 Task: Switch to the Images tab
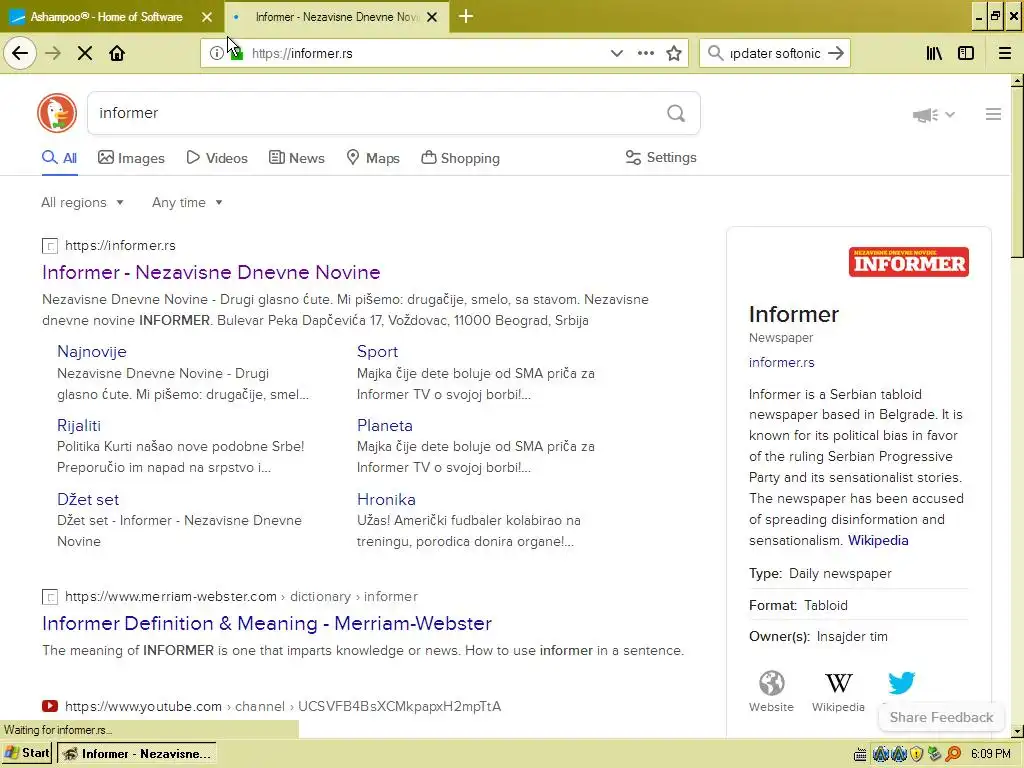[x=131, y=158]
